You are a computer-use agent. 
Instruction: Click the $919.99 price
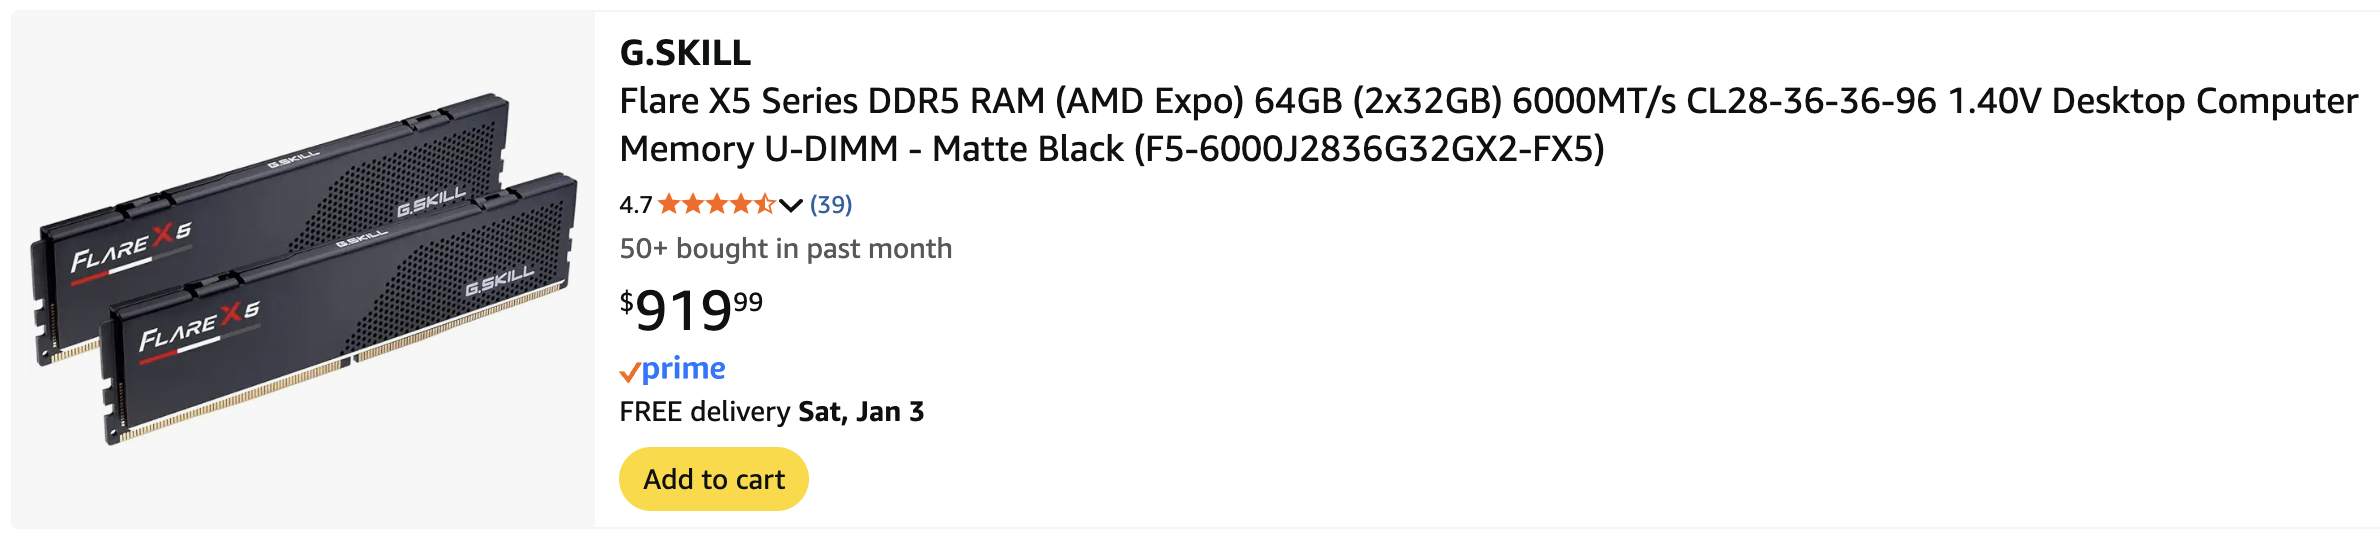[691, 309]
